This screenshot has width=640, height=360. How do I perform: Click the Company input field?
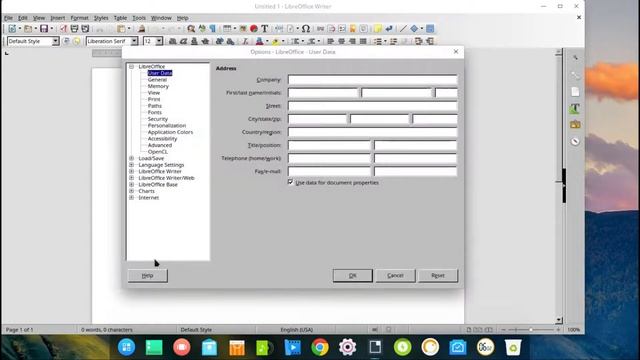(373, 80)
